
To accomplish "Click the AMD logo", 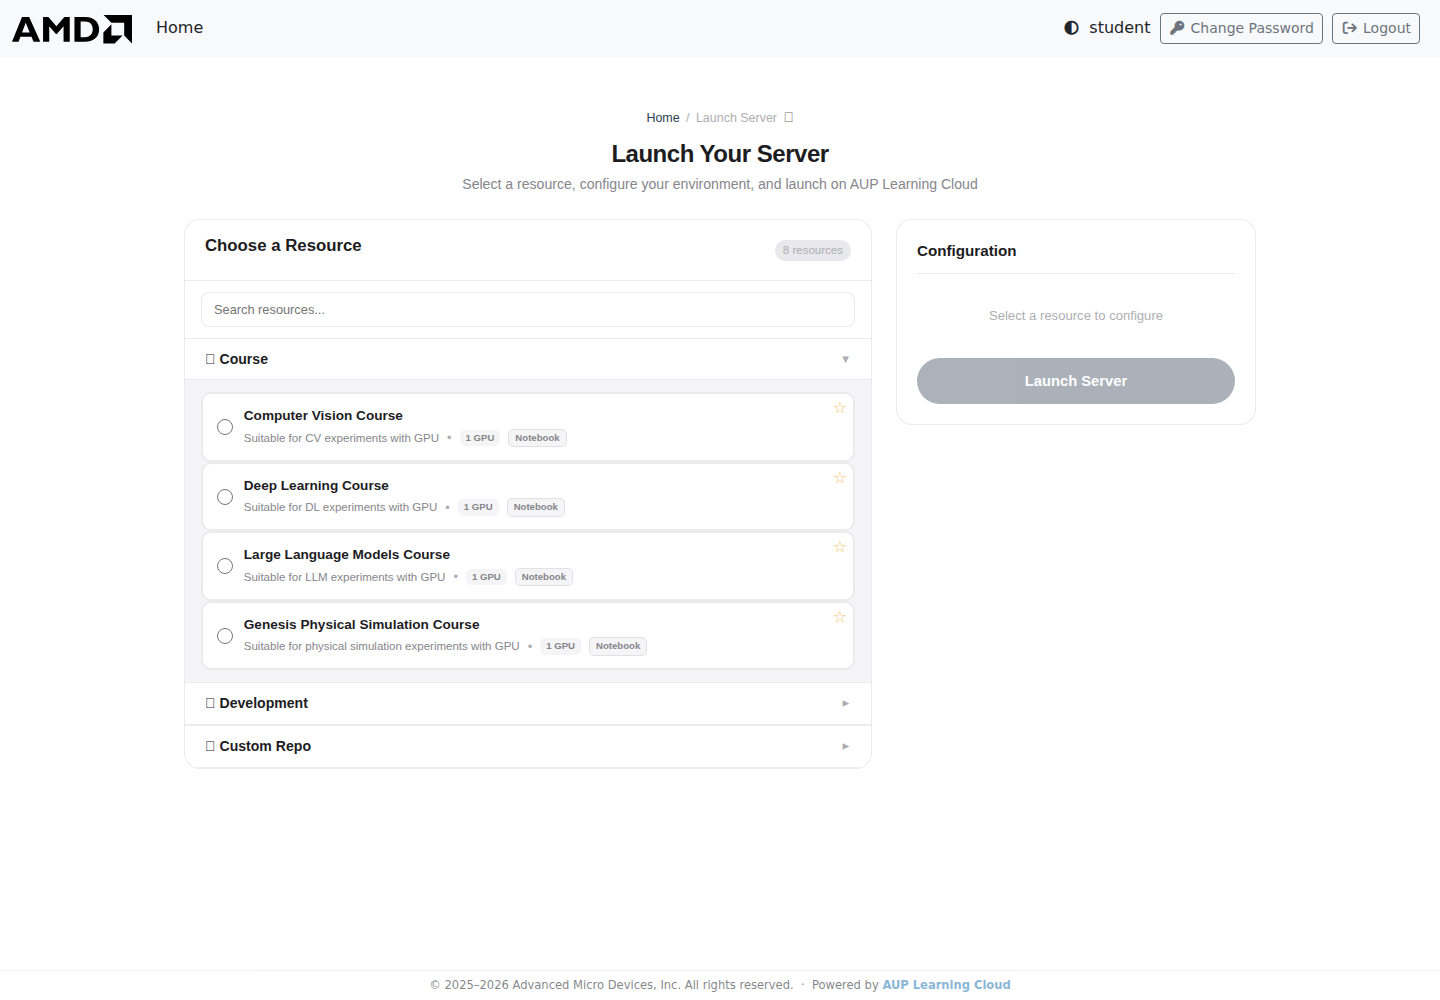I will [x=72, y=29].
